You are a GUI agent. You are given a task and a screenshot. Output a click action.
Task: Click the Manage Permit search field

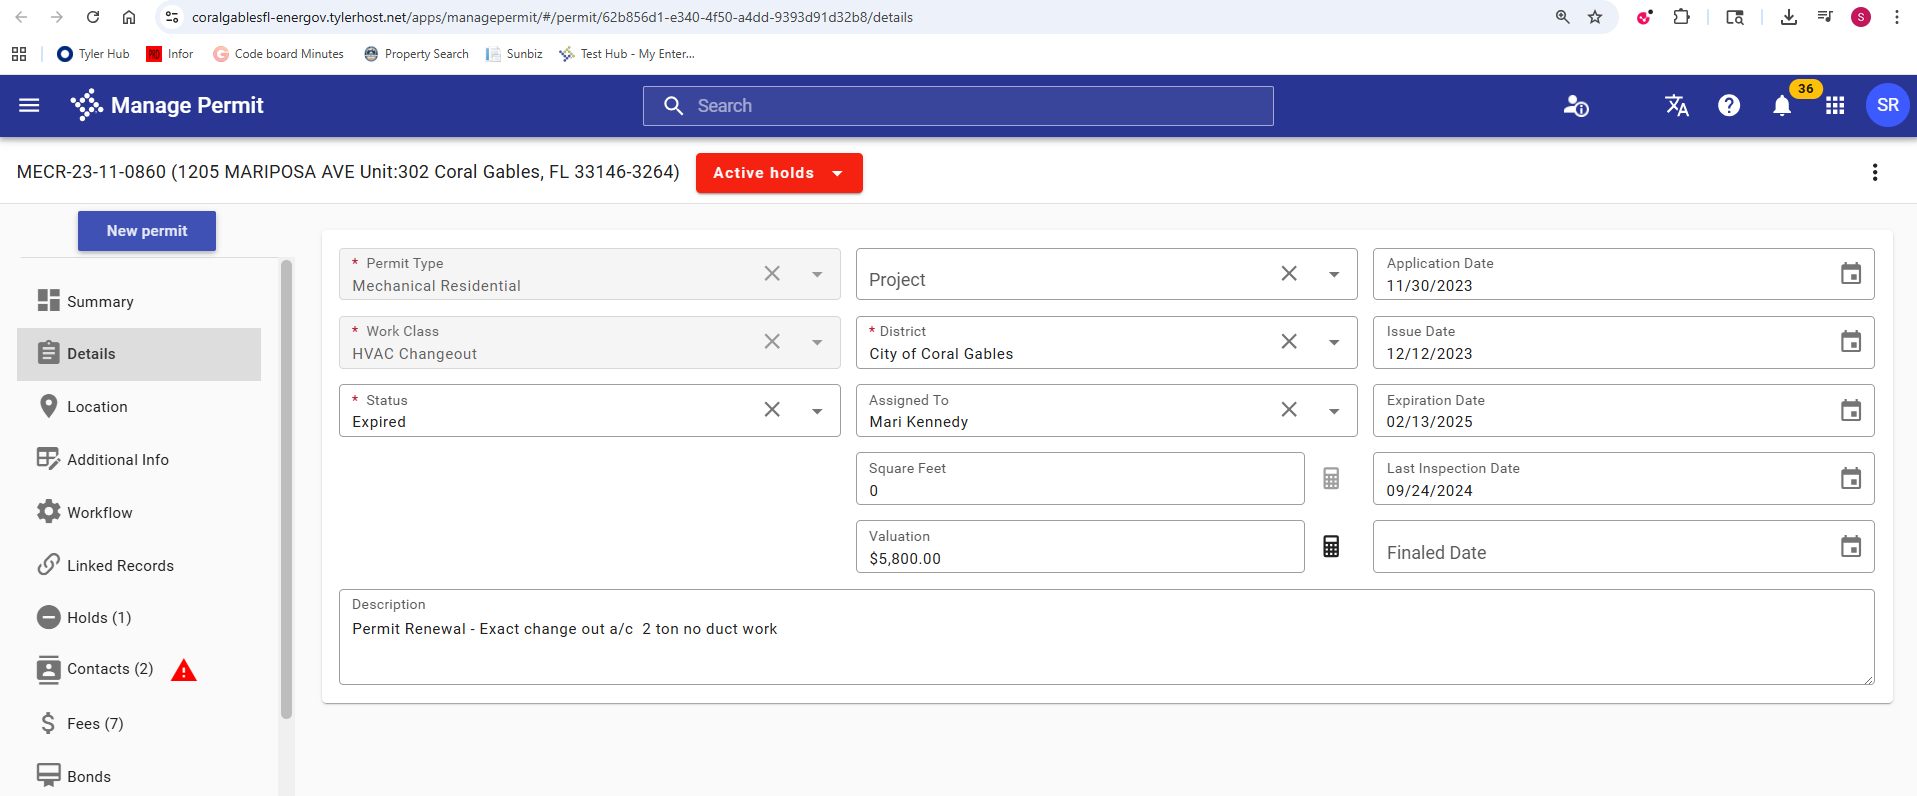point(957,106)
